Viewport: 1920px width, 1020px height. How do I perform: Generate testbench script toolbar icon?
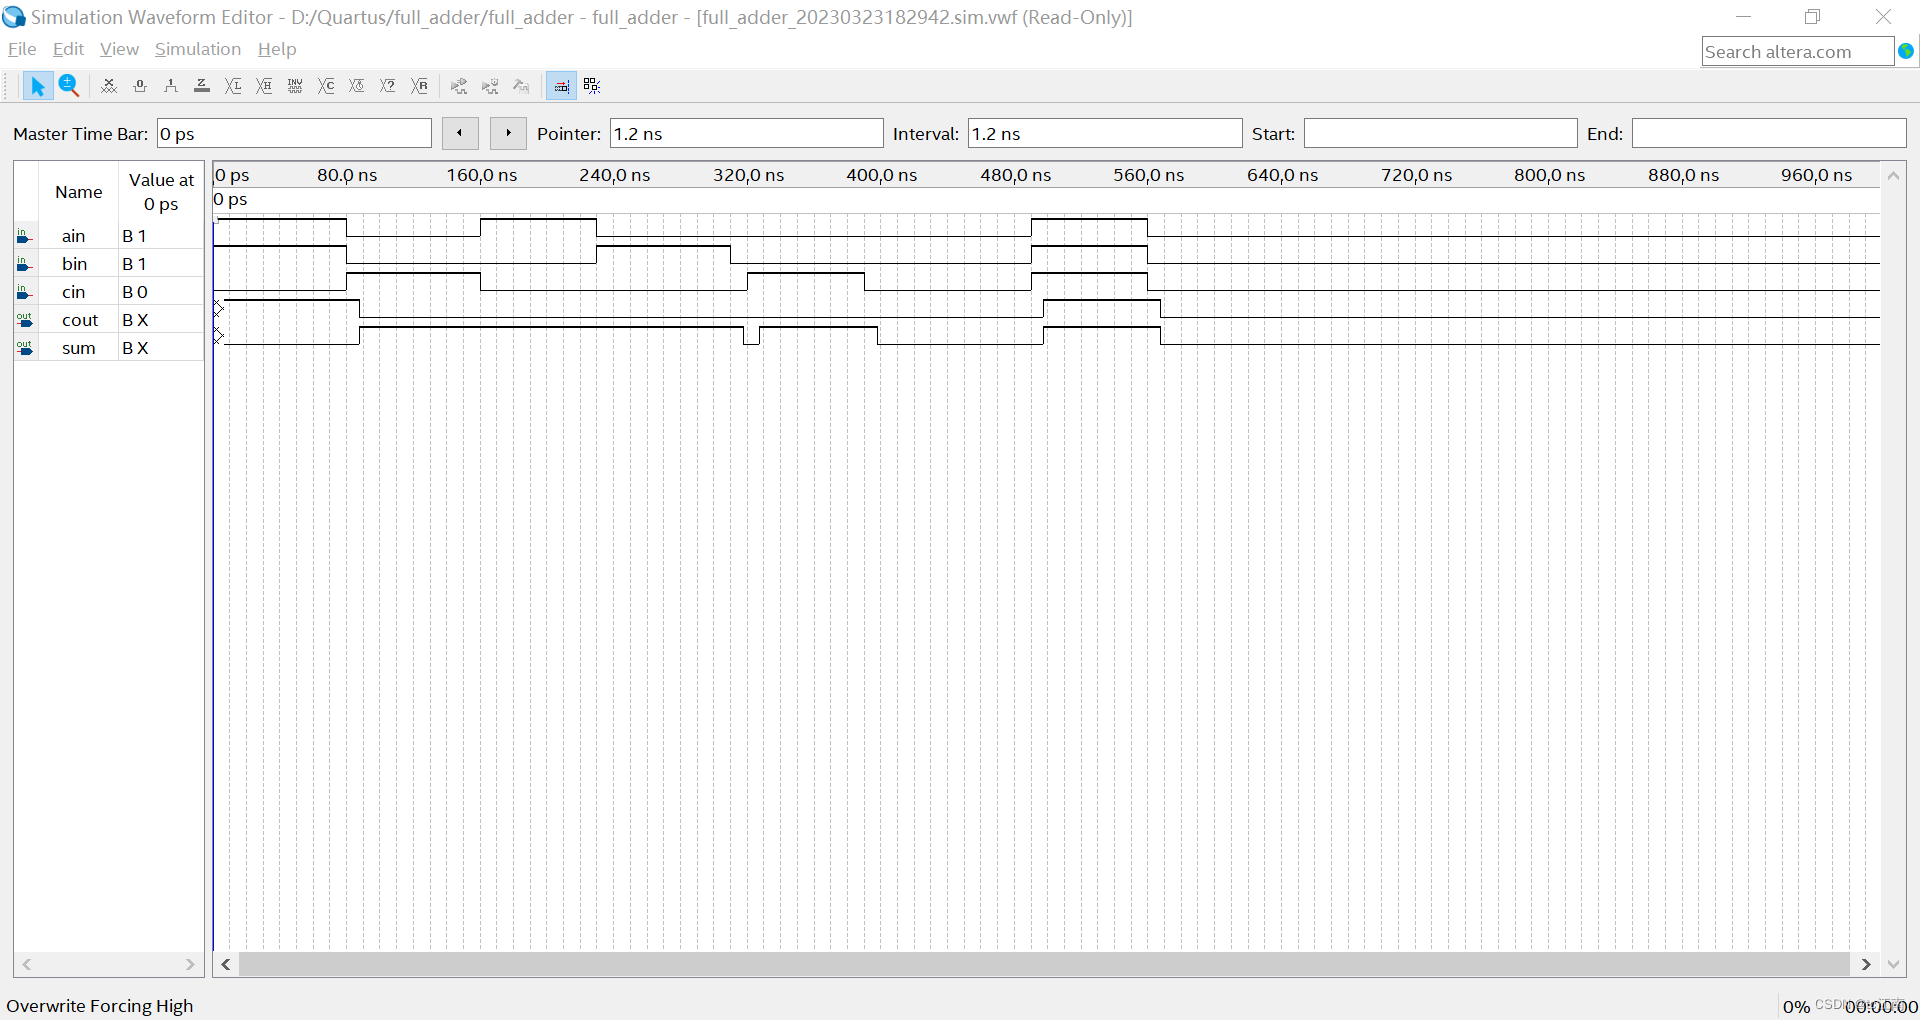(521, 86)
